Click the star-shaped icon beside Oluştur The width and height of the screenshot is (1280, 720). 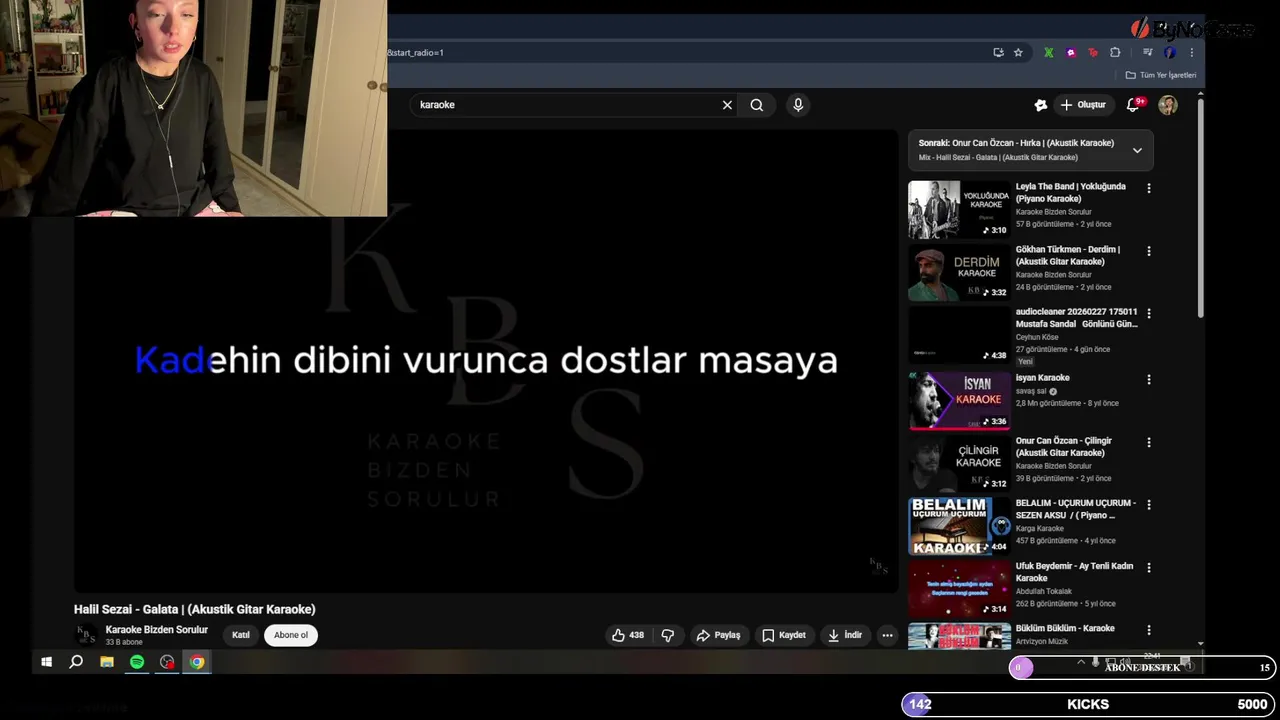(1041, 105)
